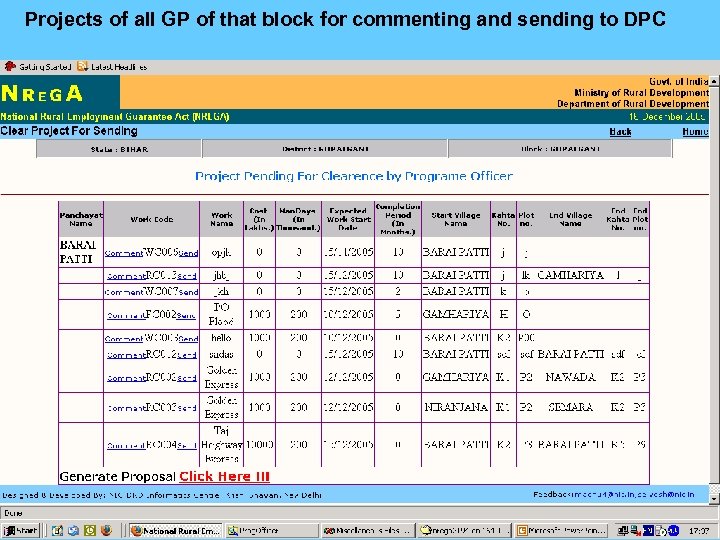Click the State : BIHAR header cell
Screen dimensions: 720x540
tap(119, 149)
